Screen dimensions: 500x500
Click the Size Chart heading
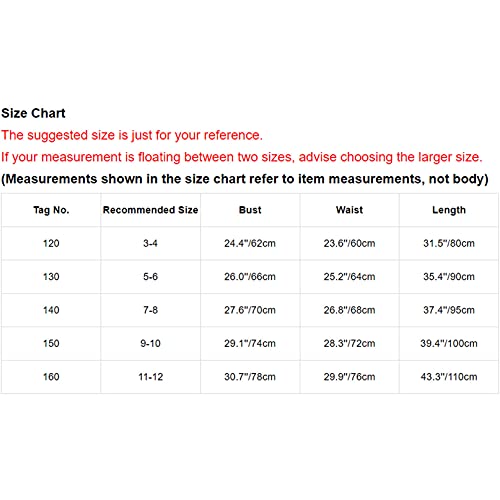pos(33,113)
